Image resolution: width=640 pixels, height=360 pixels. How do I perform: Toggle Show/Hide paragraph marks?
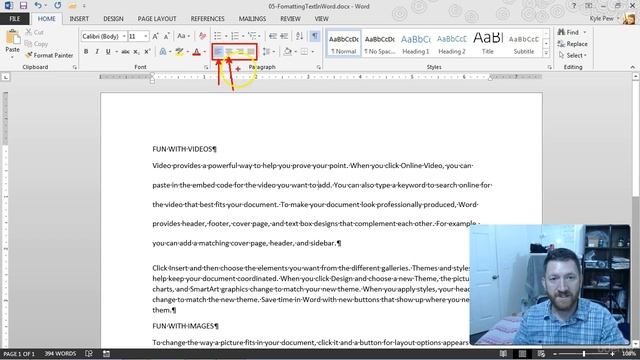315,36
